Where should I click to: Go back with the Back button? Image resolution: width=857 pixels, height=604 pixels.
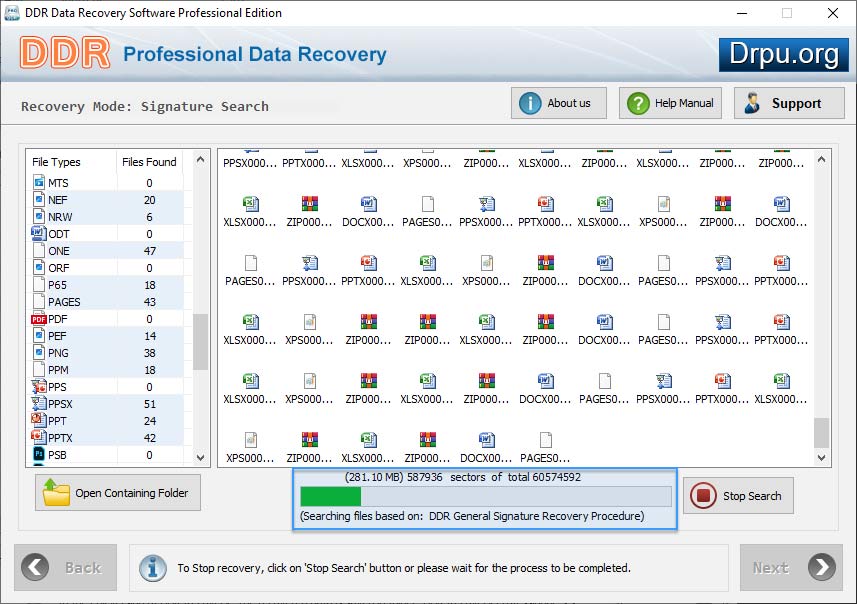coord(66,567)
